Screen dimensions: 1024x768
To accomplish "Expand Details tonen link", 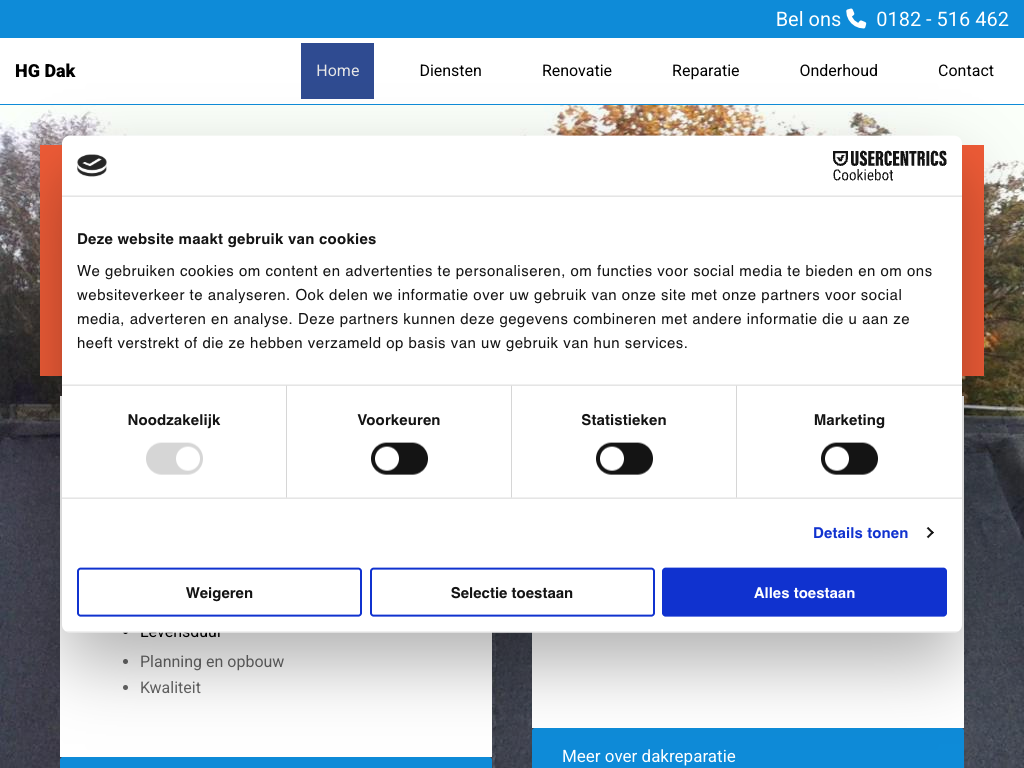I will pyautogui.click(x=860, y=533).
